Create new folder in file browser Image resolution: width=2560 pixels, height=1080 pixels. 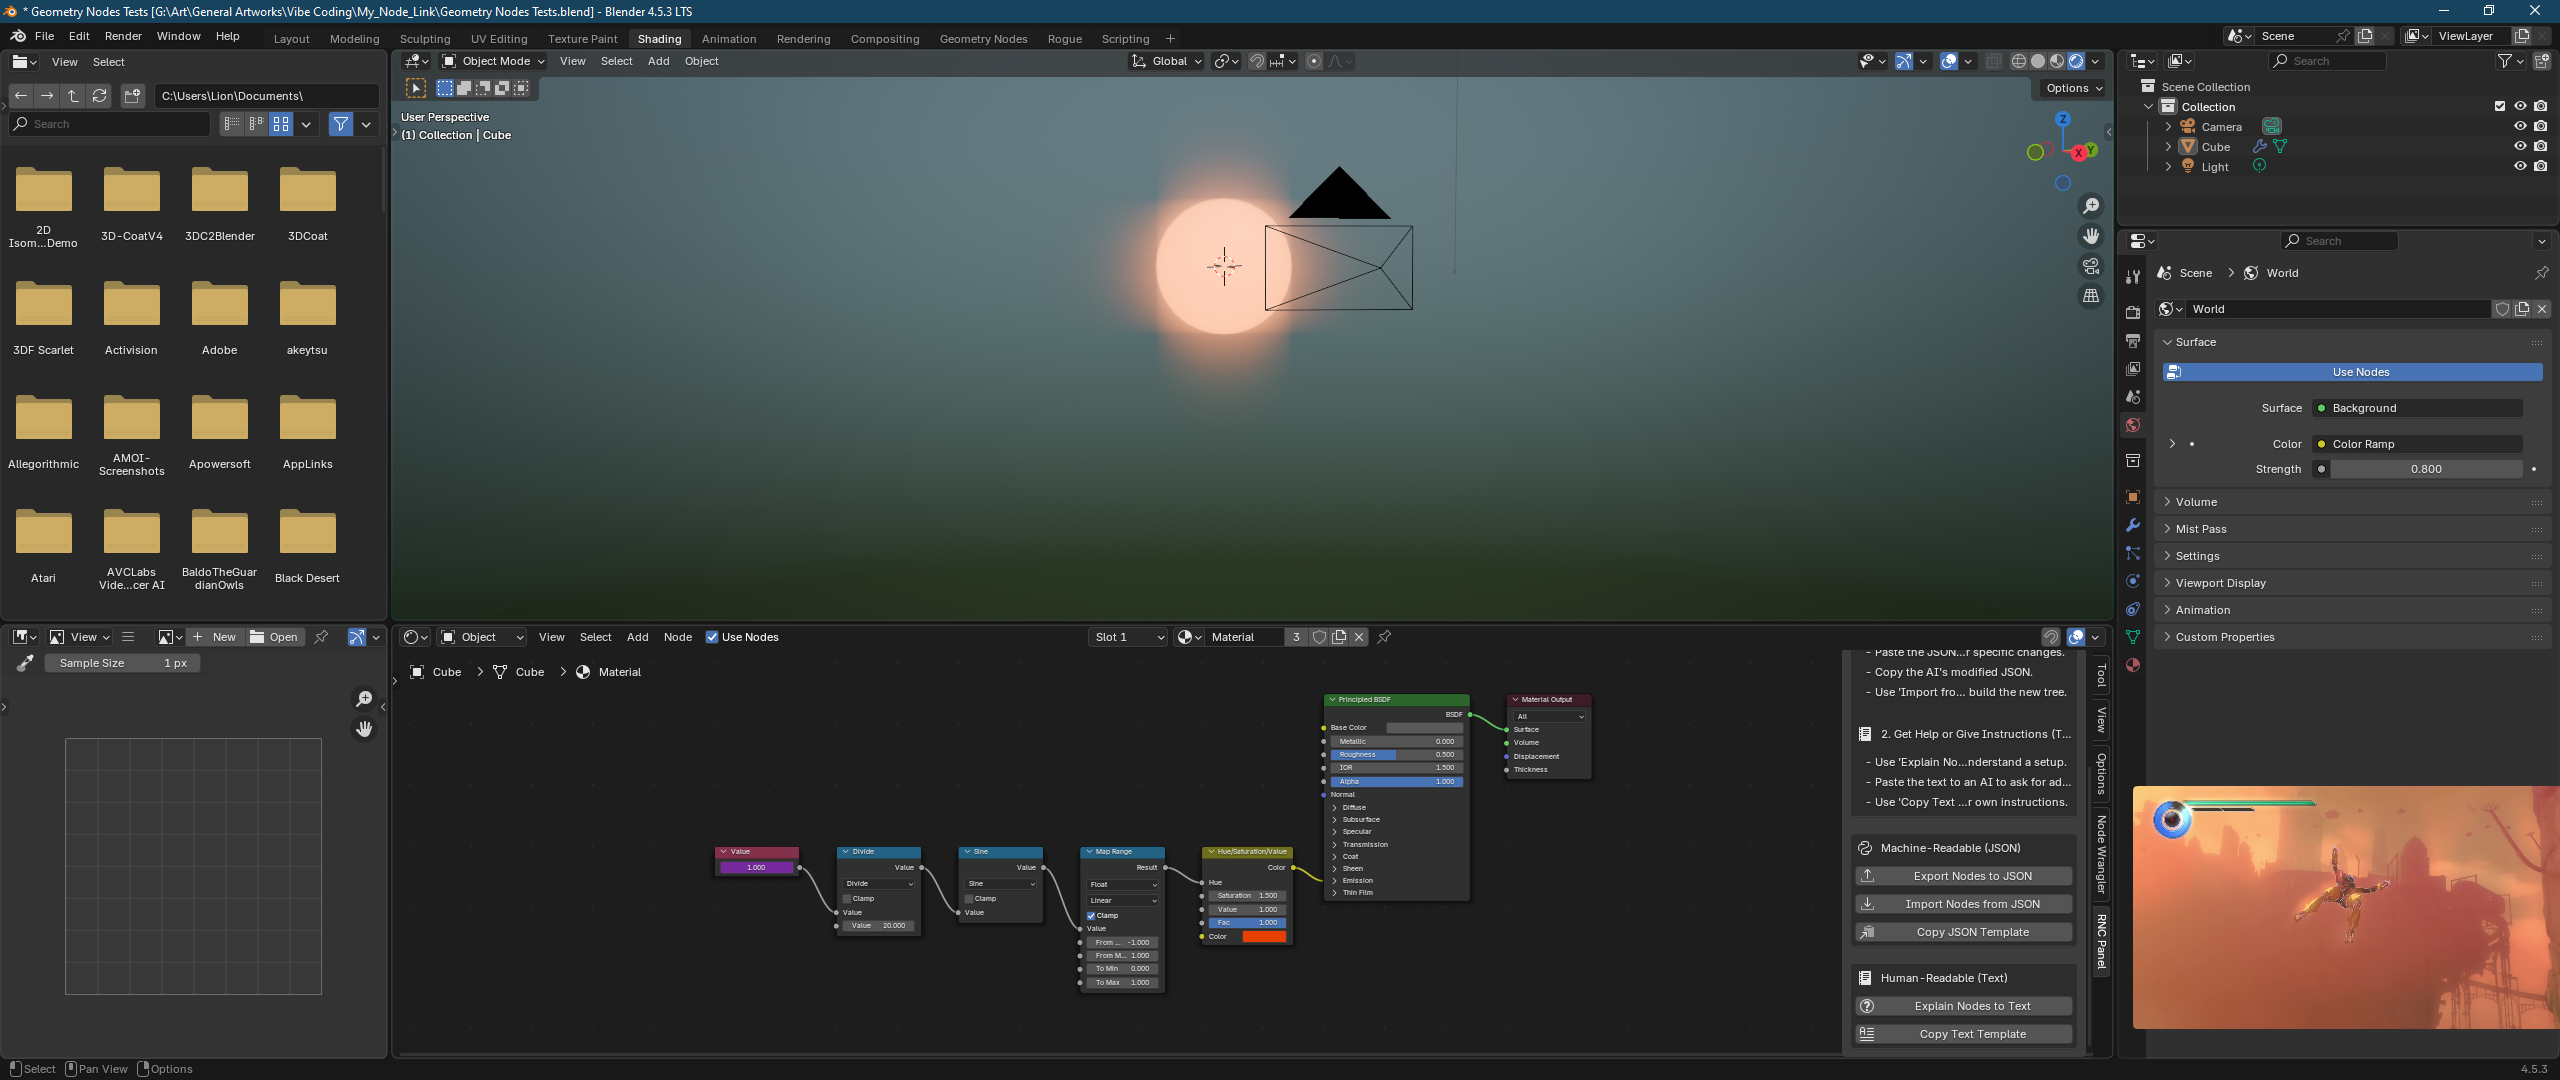click(132, 96)
